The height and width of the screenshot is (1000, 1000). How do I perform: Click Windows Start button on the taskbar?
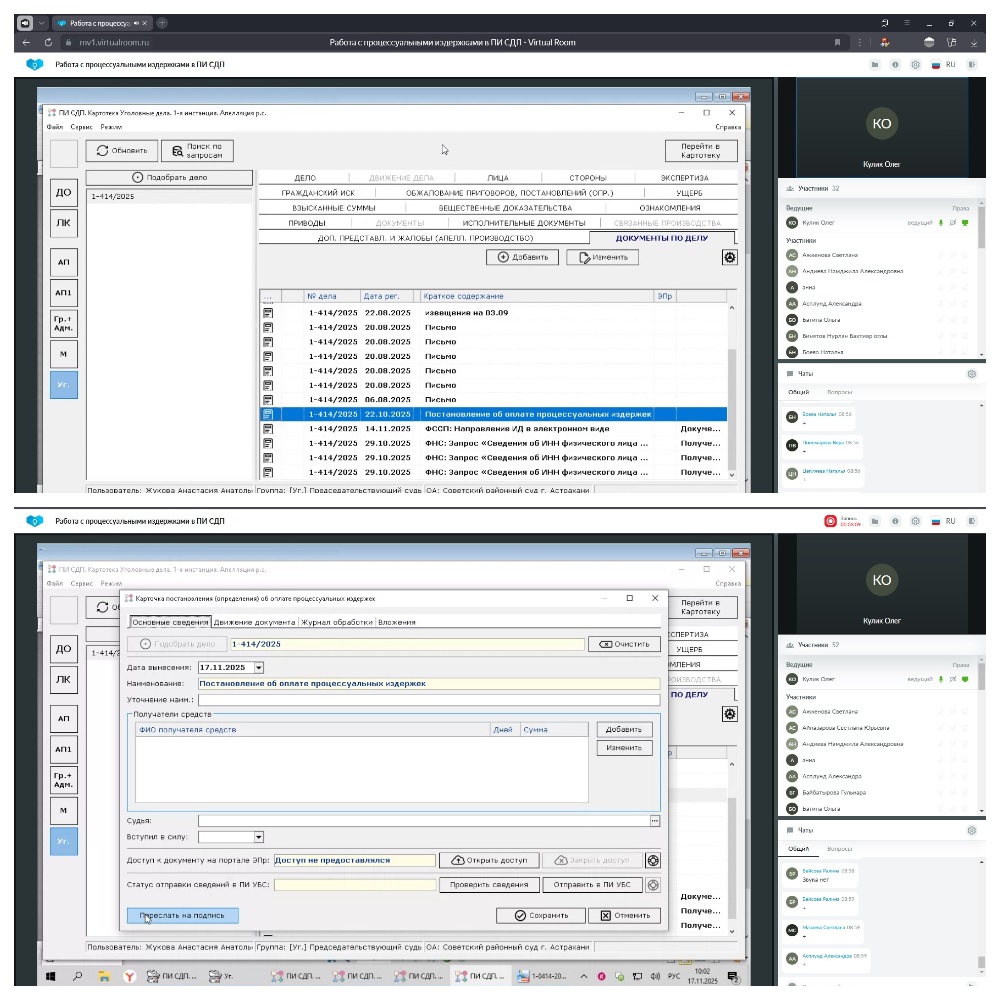click(x=49, y=976)
